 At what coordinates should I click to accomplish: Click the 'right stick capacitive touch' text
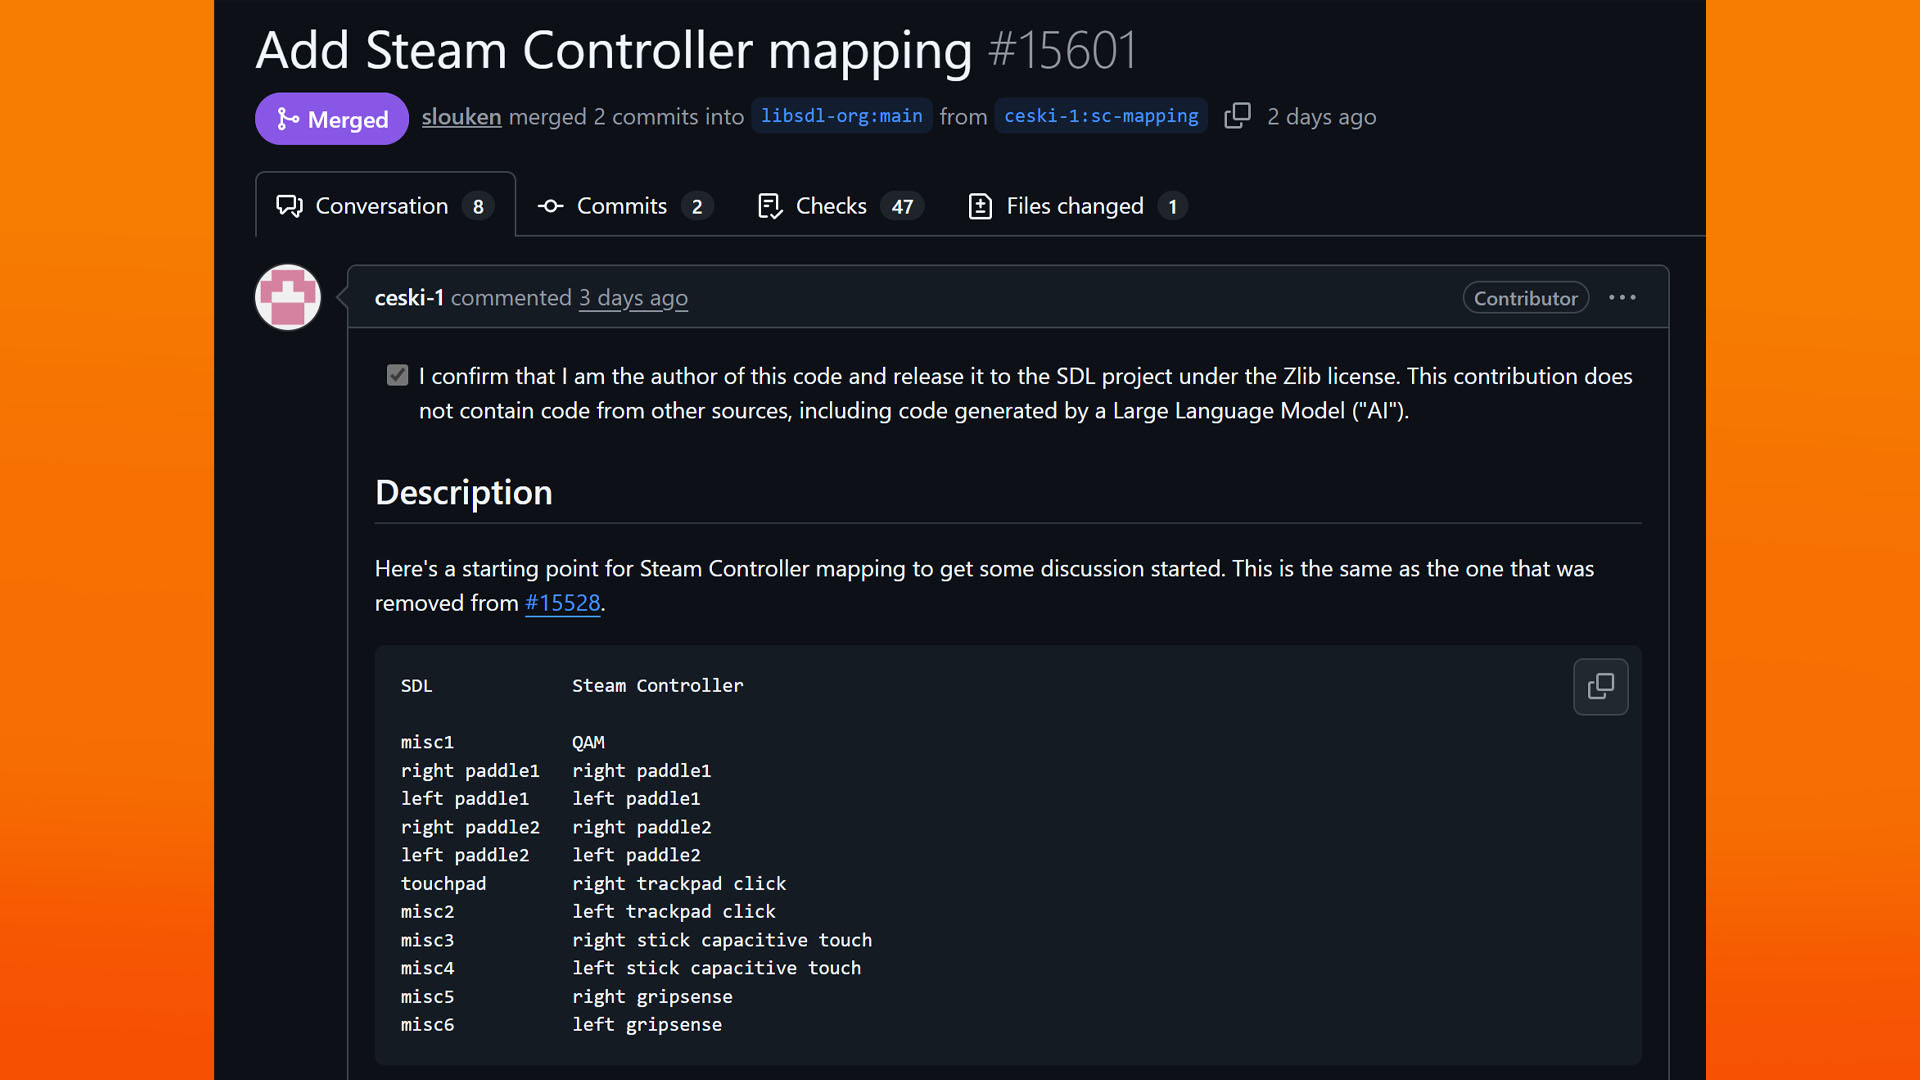pyautogui.click(x=722, y=940)
